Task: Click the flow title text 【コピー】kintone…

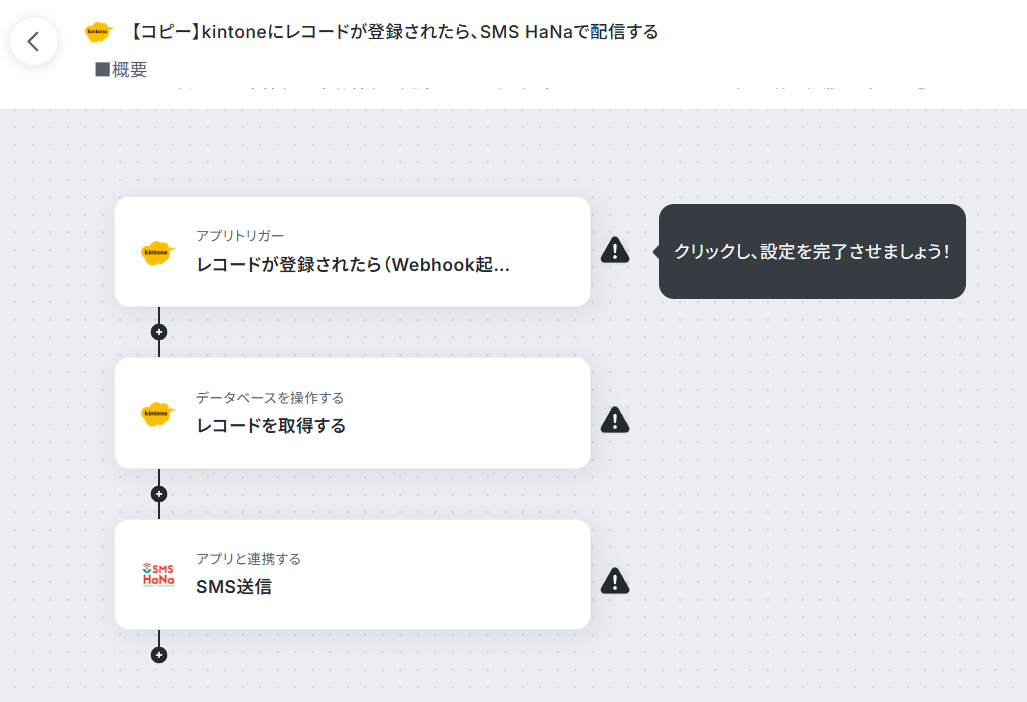Action: pyautogui.click(x=392, y=31)
